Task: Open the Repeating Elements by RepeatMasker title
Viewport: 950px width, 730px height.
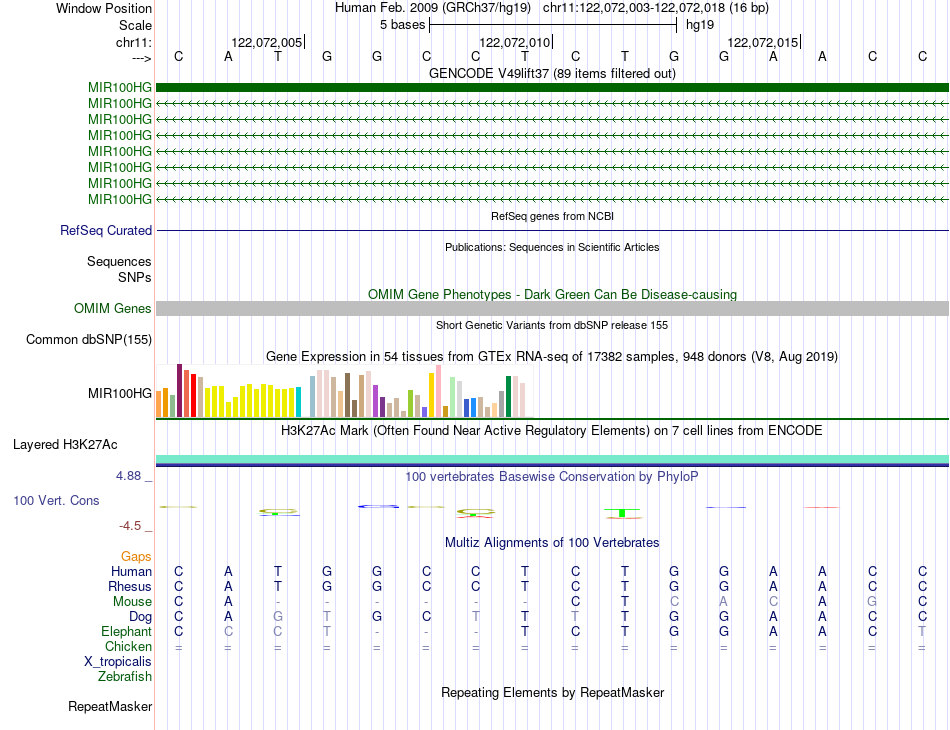Action: [552, 692]
